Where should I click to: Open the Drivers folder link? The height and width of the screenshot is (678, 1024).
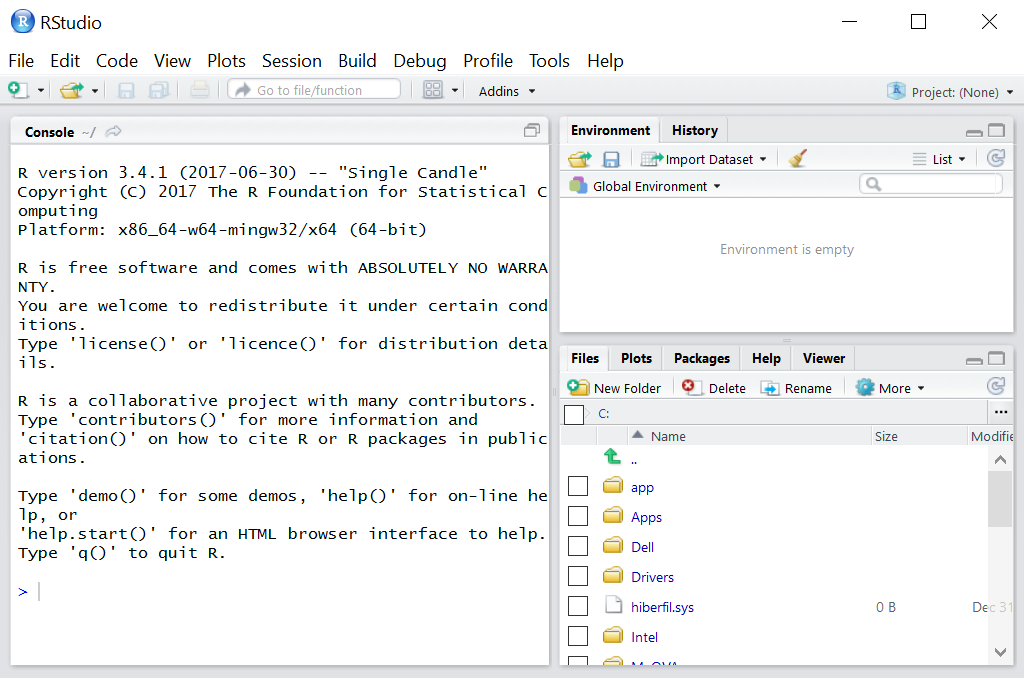pos(651,577)
